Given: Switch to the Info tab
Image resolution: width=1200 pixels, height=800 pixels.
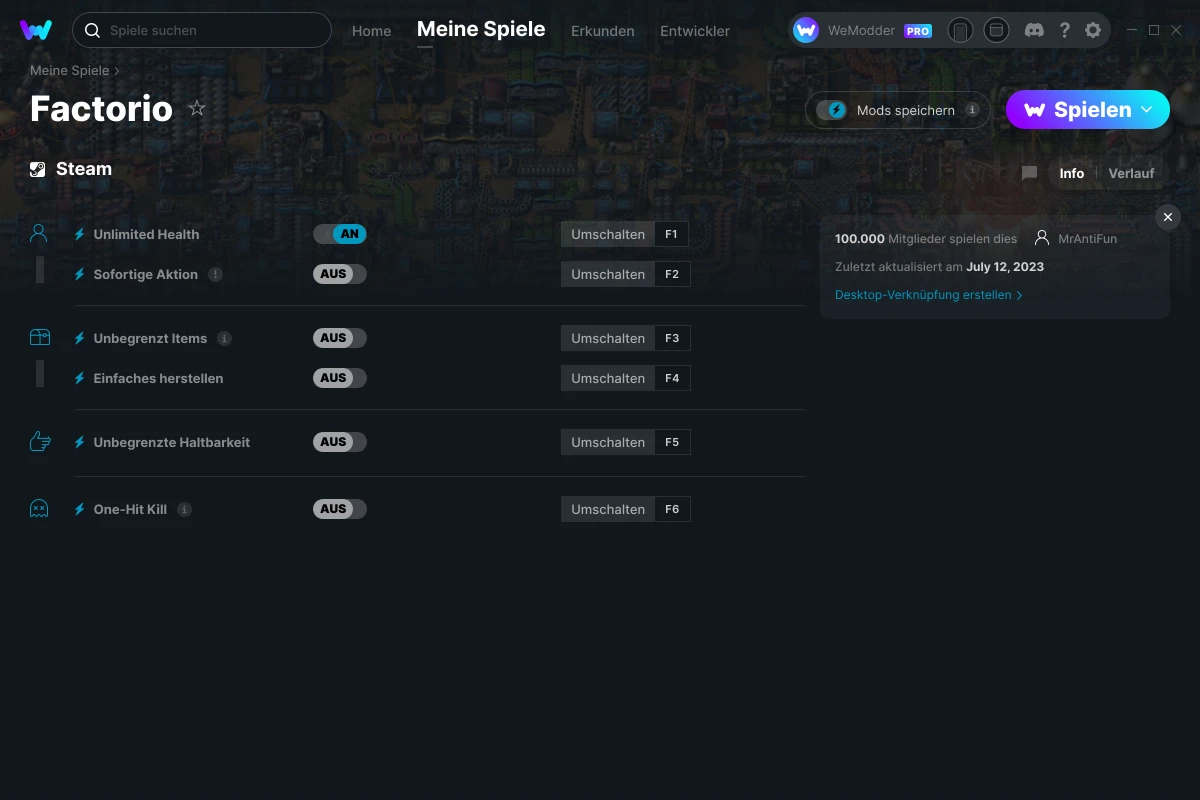Looking at the screenshot, I should 1072,173.
